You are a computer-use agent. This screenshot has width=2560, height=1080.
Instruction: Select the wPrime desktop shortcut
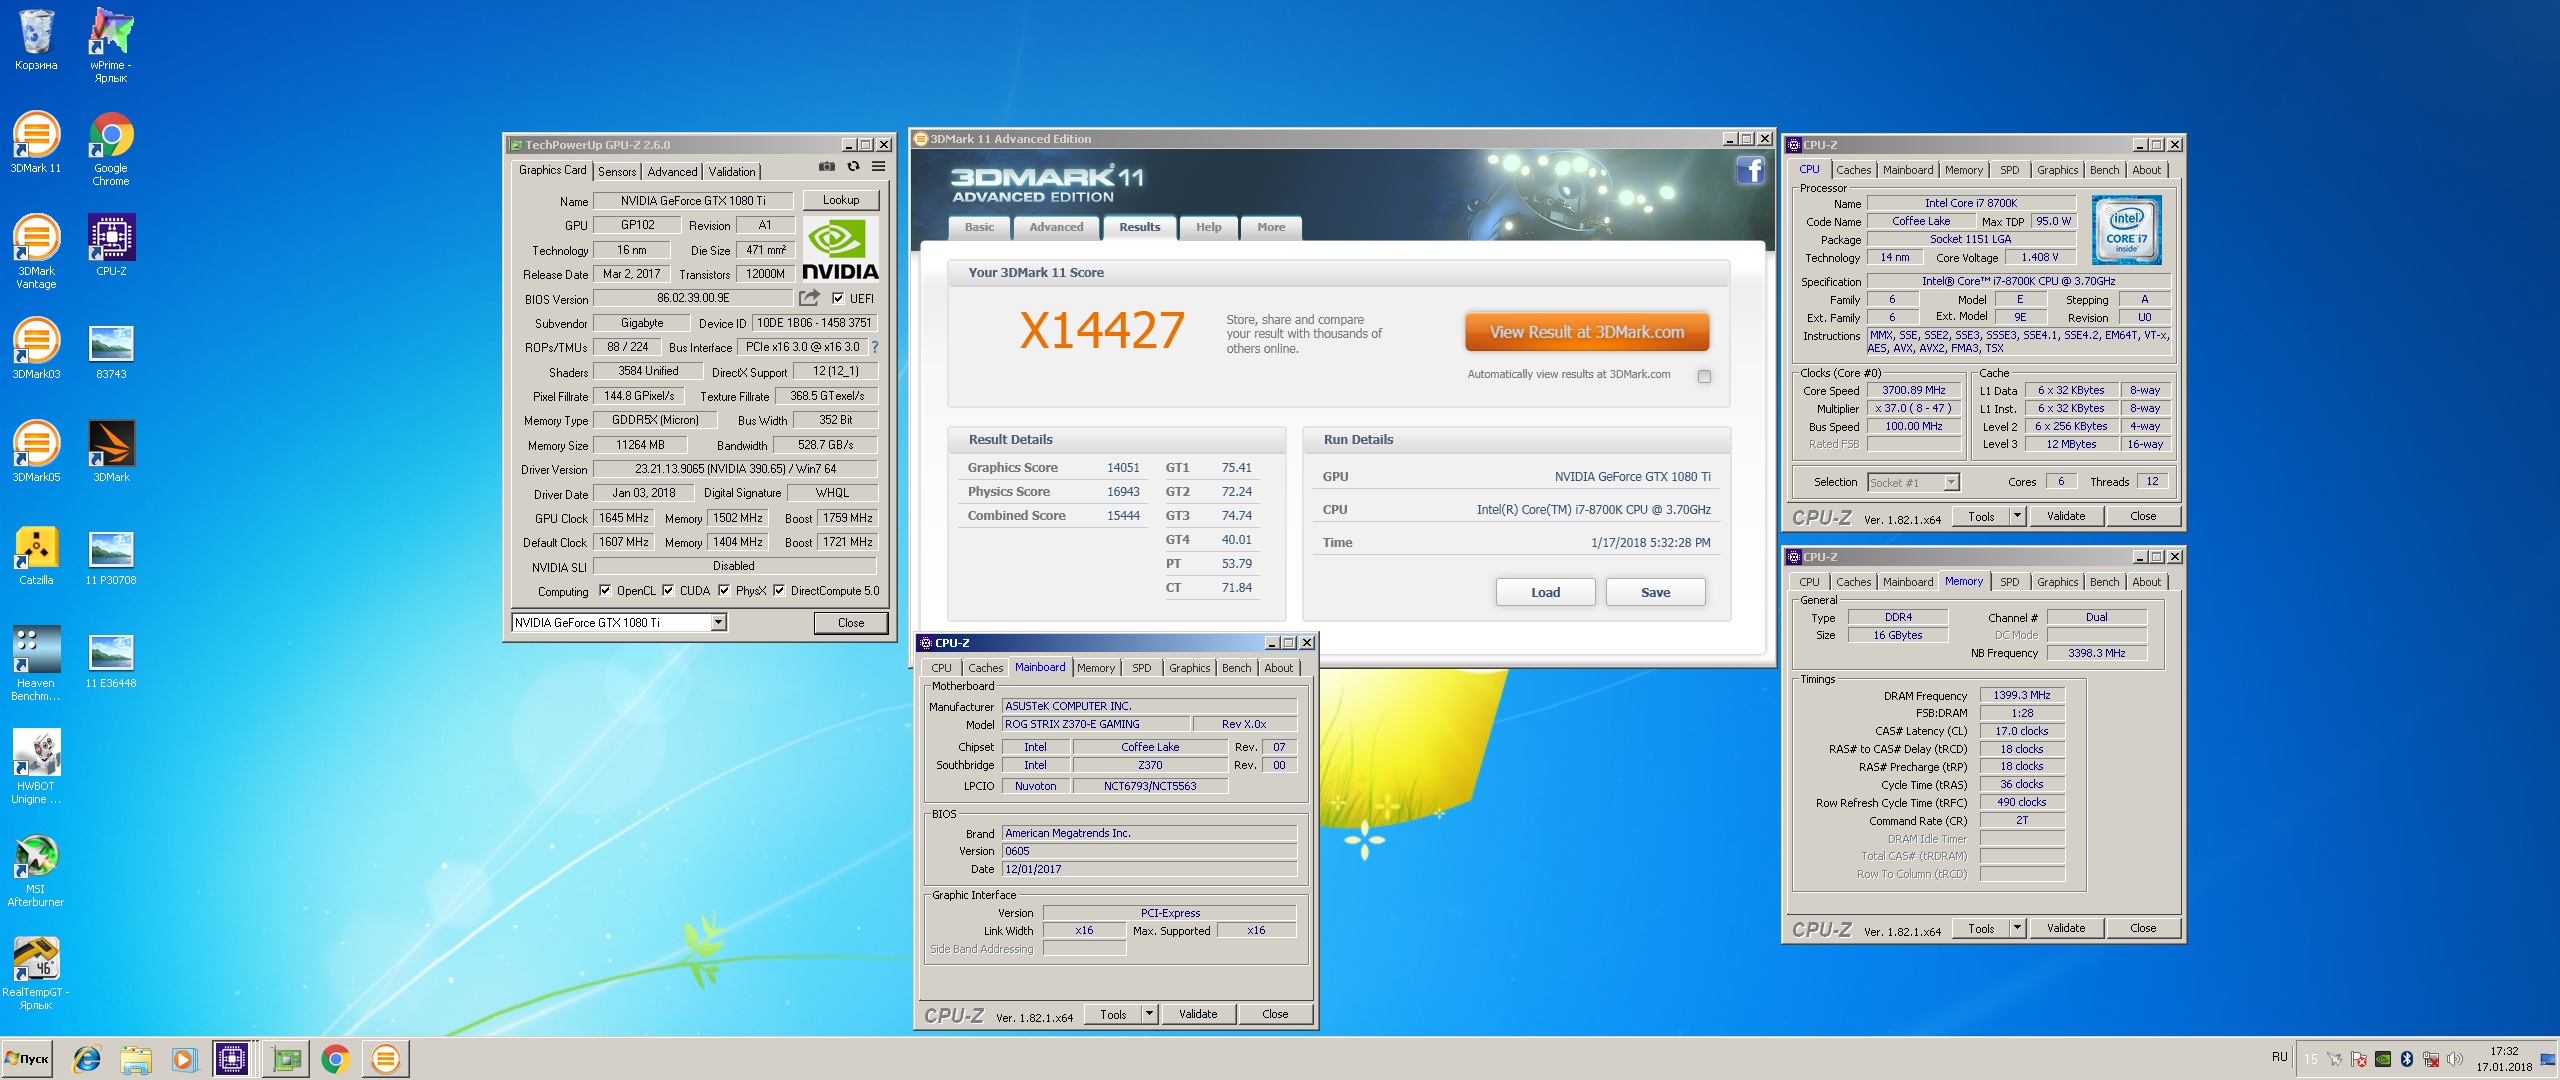(111, 46)
